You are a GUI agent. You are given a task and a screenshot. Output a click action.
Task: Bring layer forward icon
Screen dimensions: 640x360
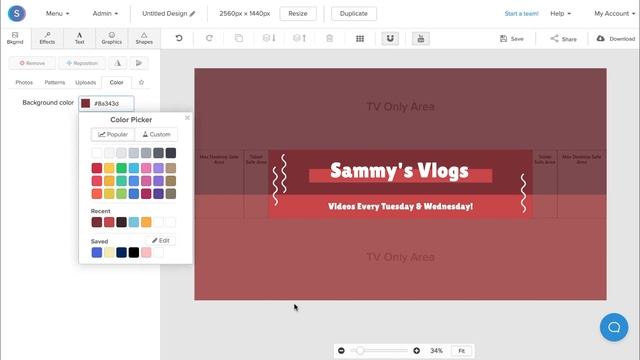299,38
